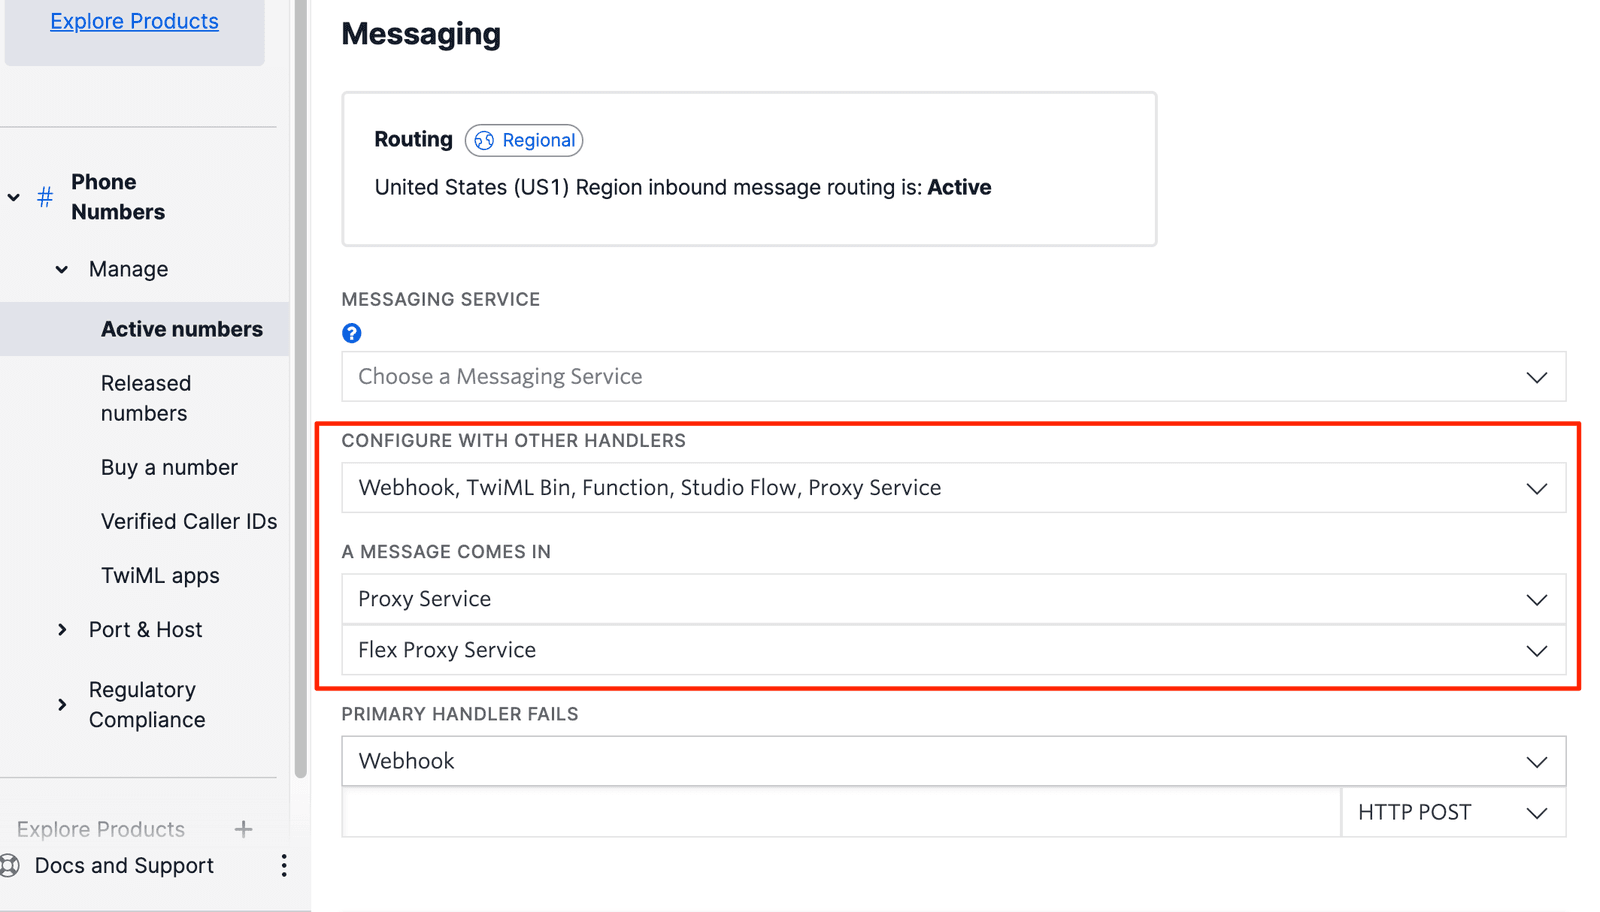Click the globe icon in the Regional badge
Viewport: 1600px width, 912px height.
[x=485, y=140]
